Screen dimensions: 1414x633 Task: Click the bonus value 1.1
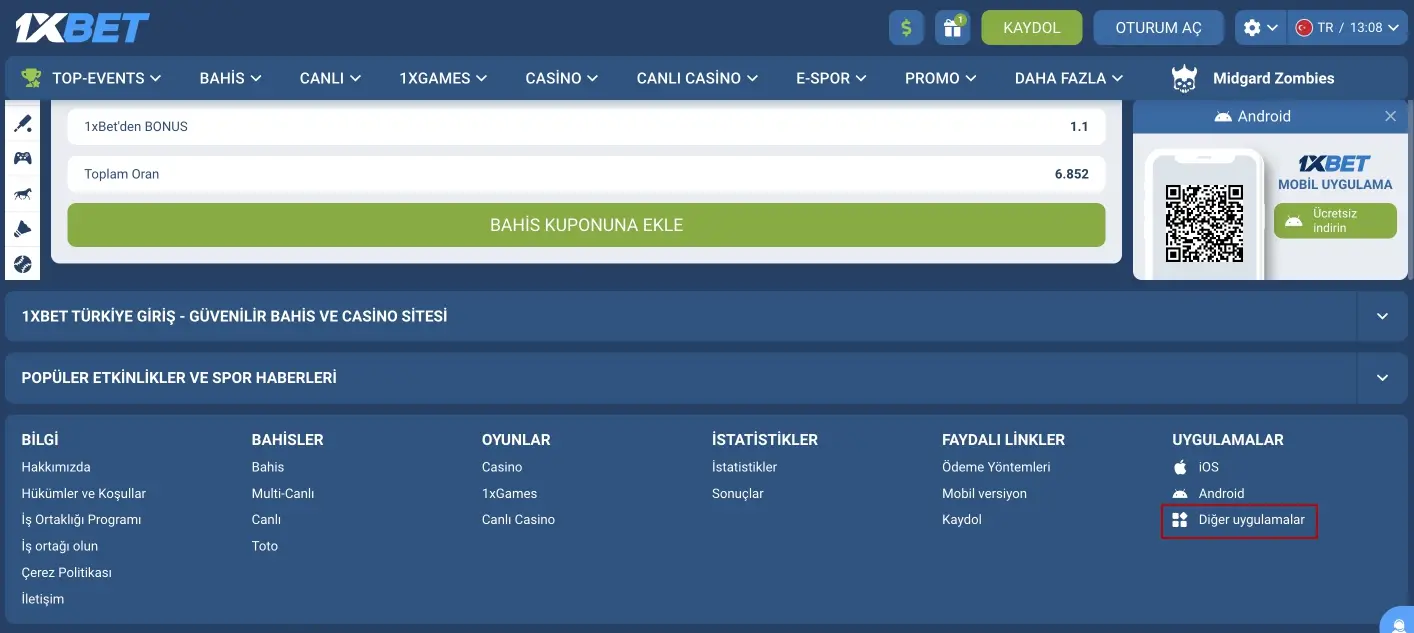pos(1079,127)
